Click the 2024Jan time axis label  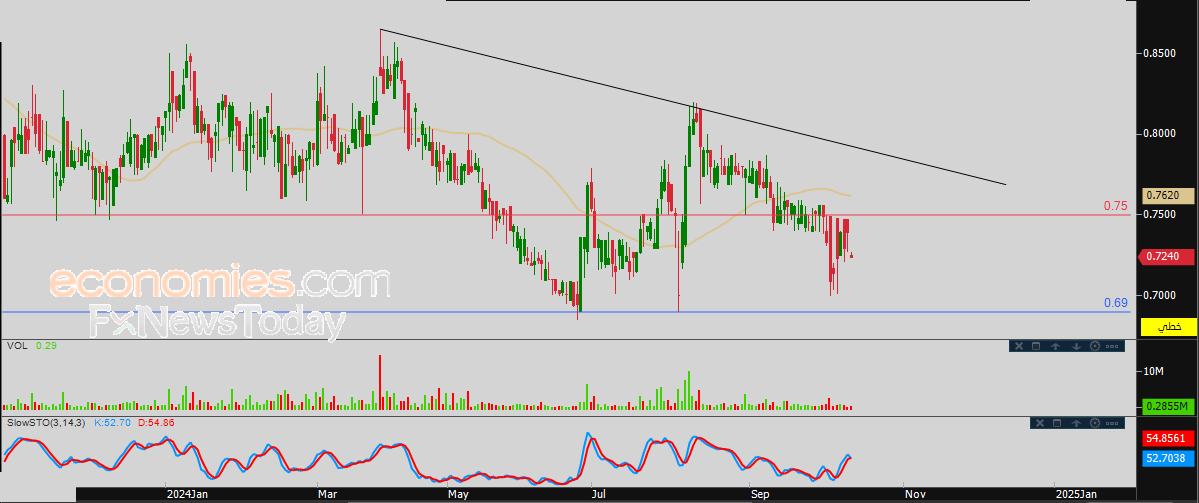(x=187, y=495)
